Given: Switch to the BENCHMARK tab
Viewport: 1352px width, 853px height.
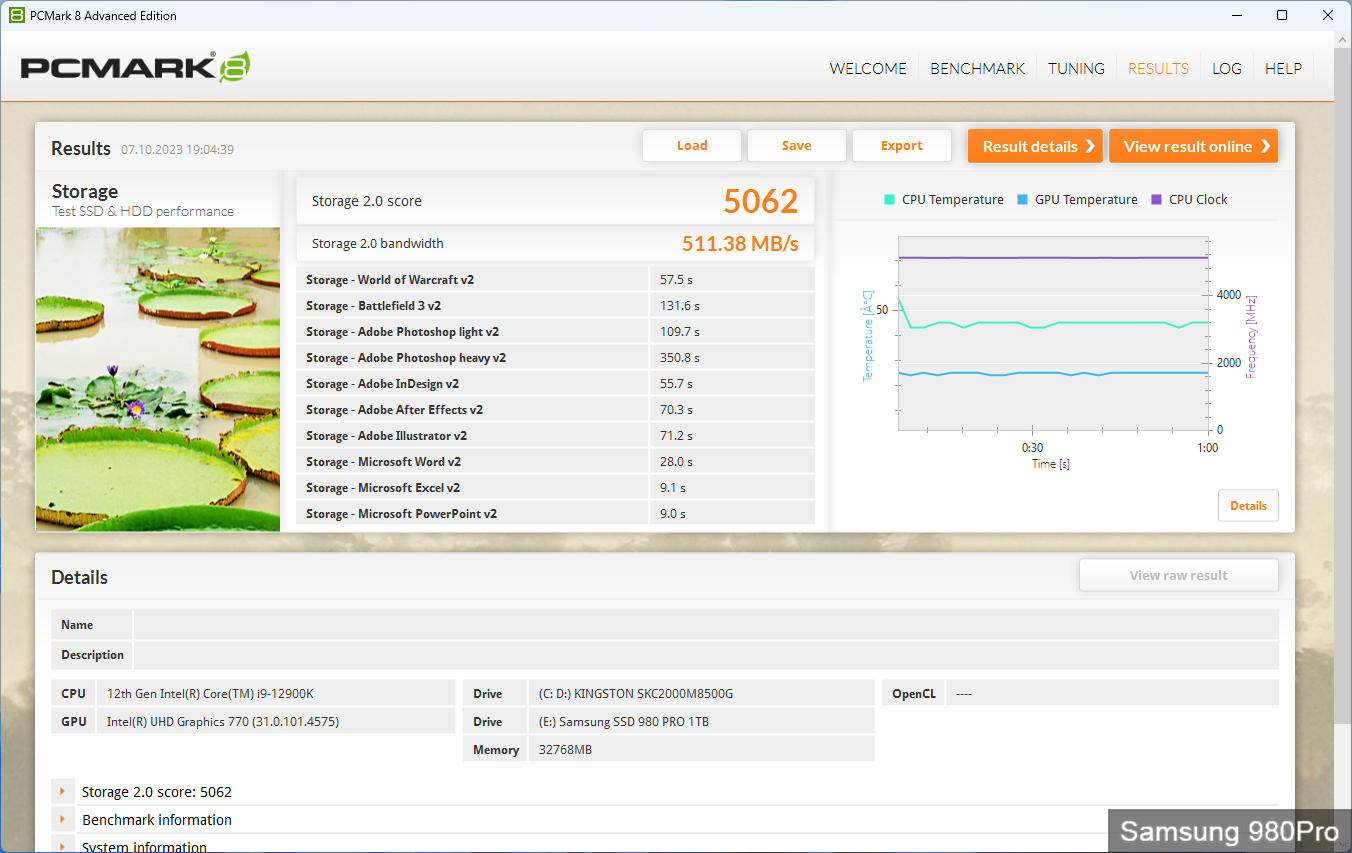Looking at the screenshot, I should [977, 69].
